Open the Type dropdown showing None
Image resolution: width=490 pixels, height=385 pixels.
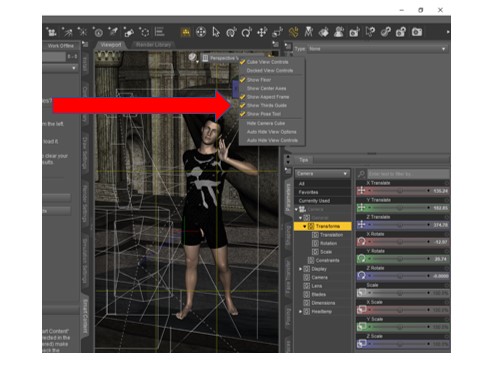[377, 49]
